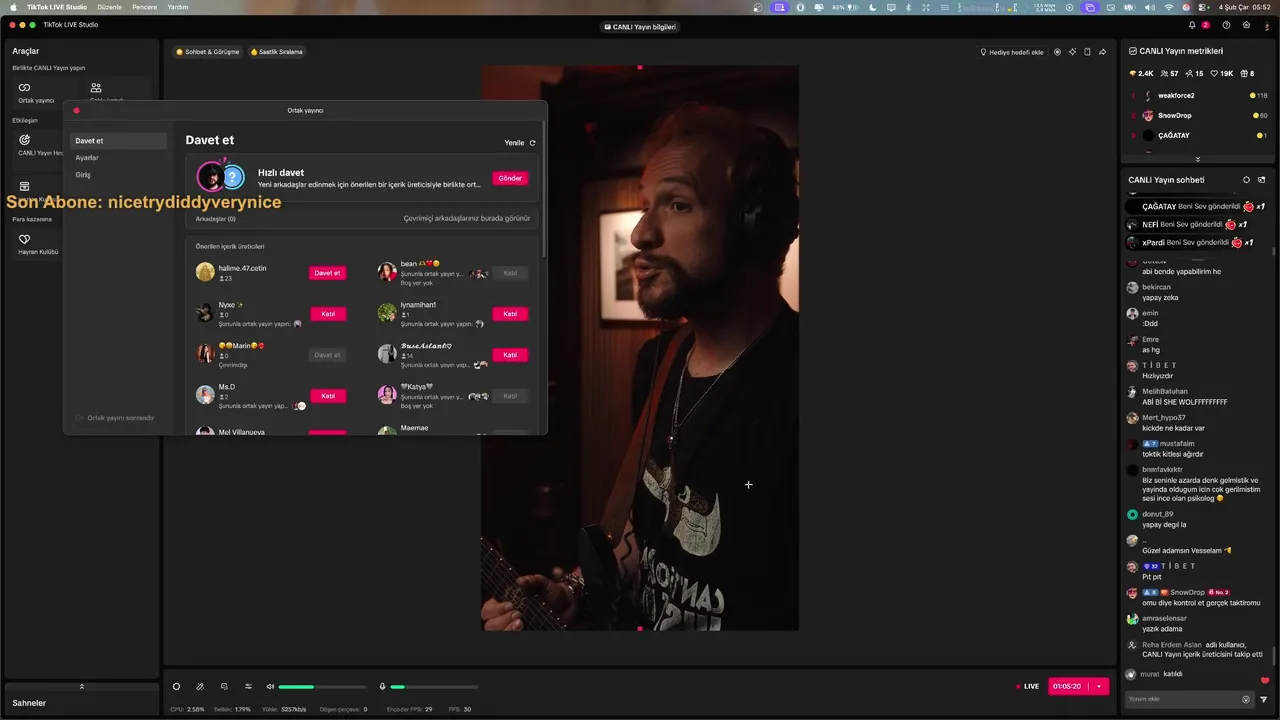Click the share arrow icon above preview
Screen dimensions: 1280x720
[1102, 52]
